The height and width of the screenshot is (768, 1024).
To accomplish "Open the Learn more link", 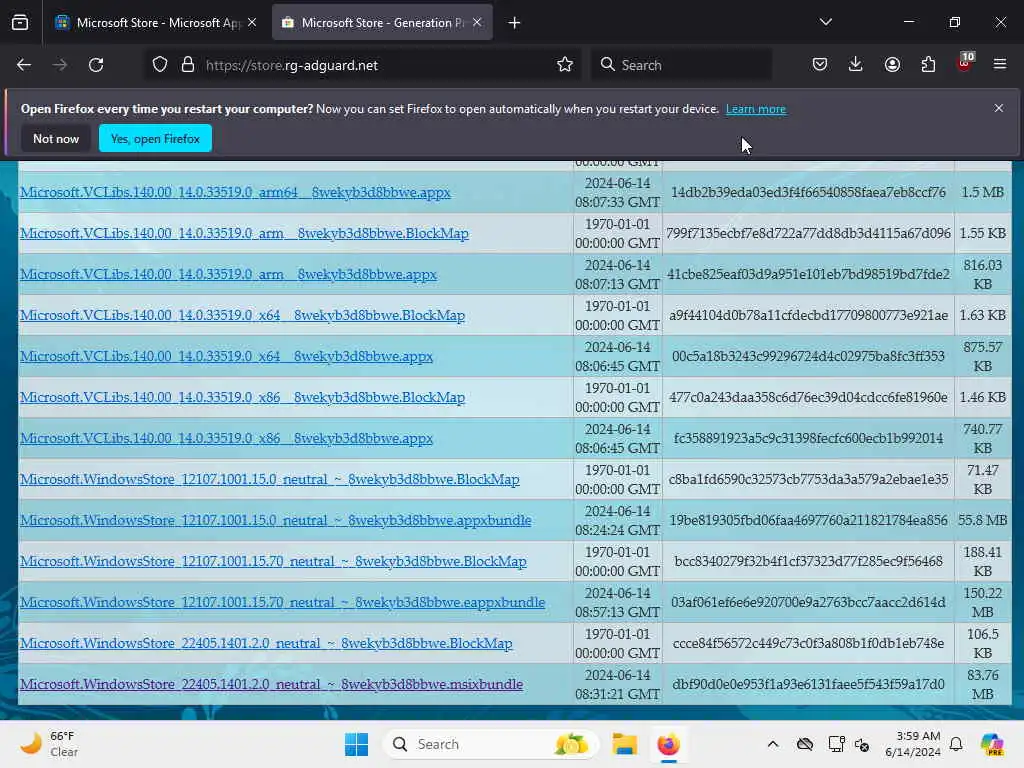I will point(756,109).
